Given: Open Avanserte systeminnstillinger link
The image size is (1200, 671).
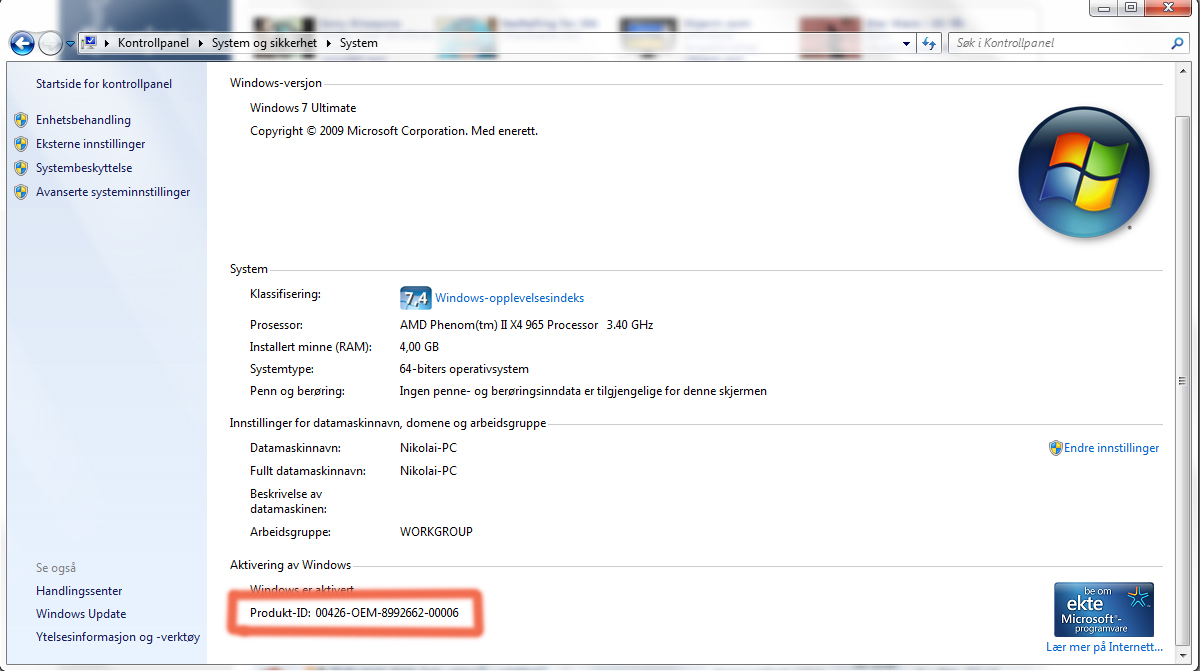Looking at the screenshot, I should pyautogui.click(x=113, y=192).
